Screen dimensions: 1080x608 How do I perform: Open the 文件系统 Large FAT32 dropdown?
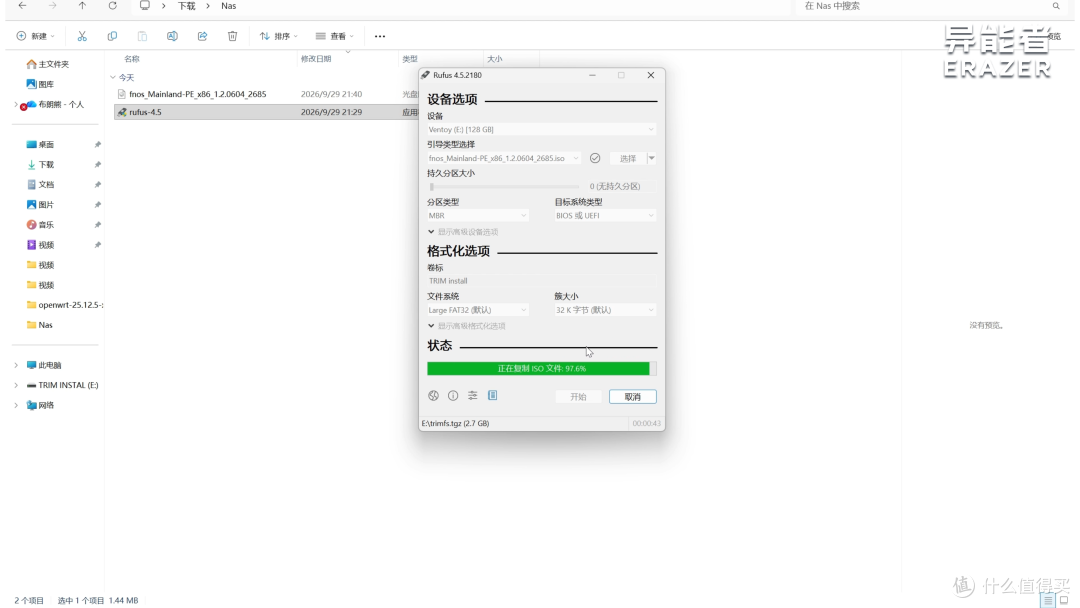click(477, 310)
